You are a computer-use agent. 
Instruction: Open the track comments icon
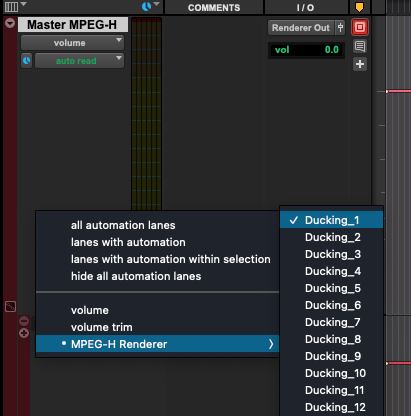tap(360, 46)
